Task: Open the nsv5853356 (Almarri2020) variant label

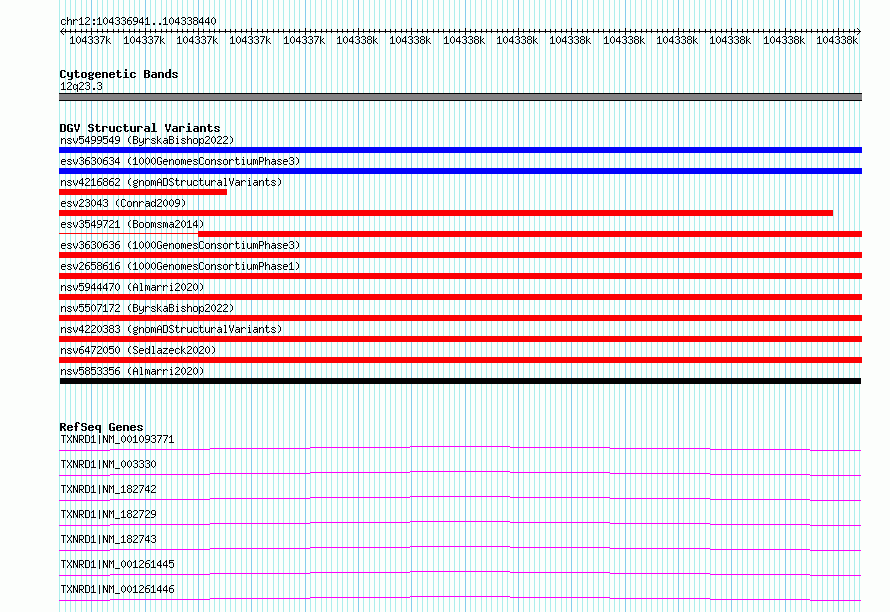Action: point(132,371)
